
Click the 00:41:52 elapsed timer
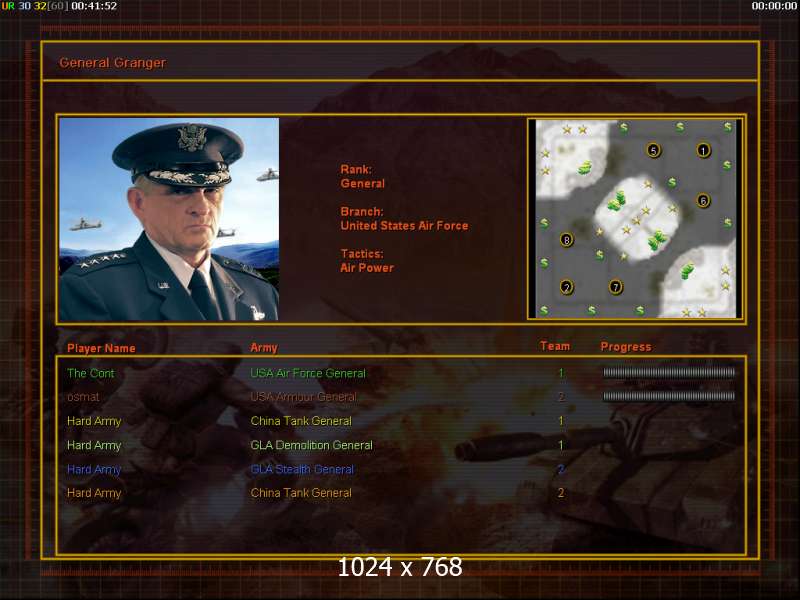coord(94,6)
